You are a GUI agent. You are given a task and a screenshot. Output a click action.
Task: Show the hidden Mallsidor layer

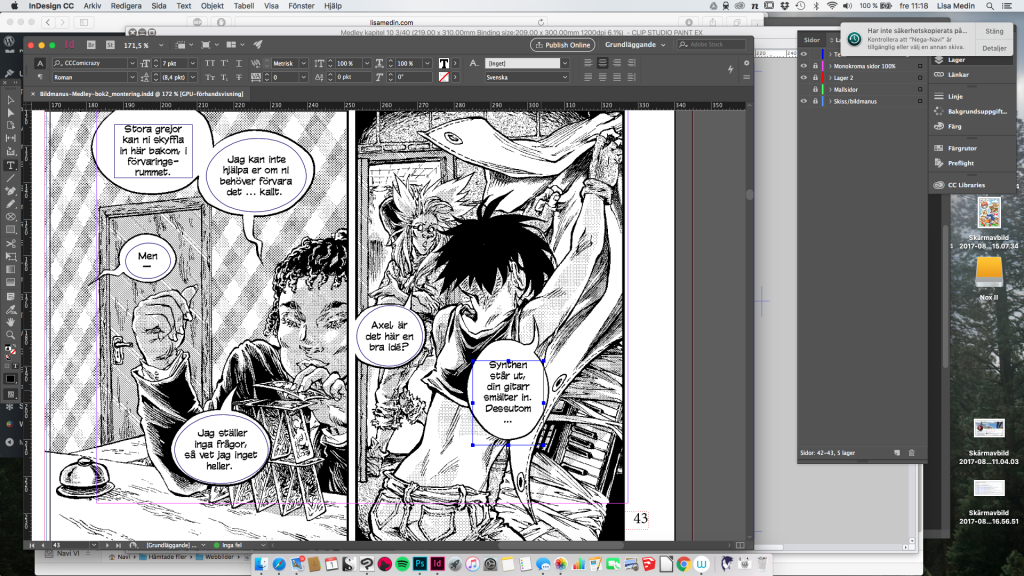[804, 89]
